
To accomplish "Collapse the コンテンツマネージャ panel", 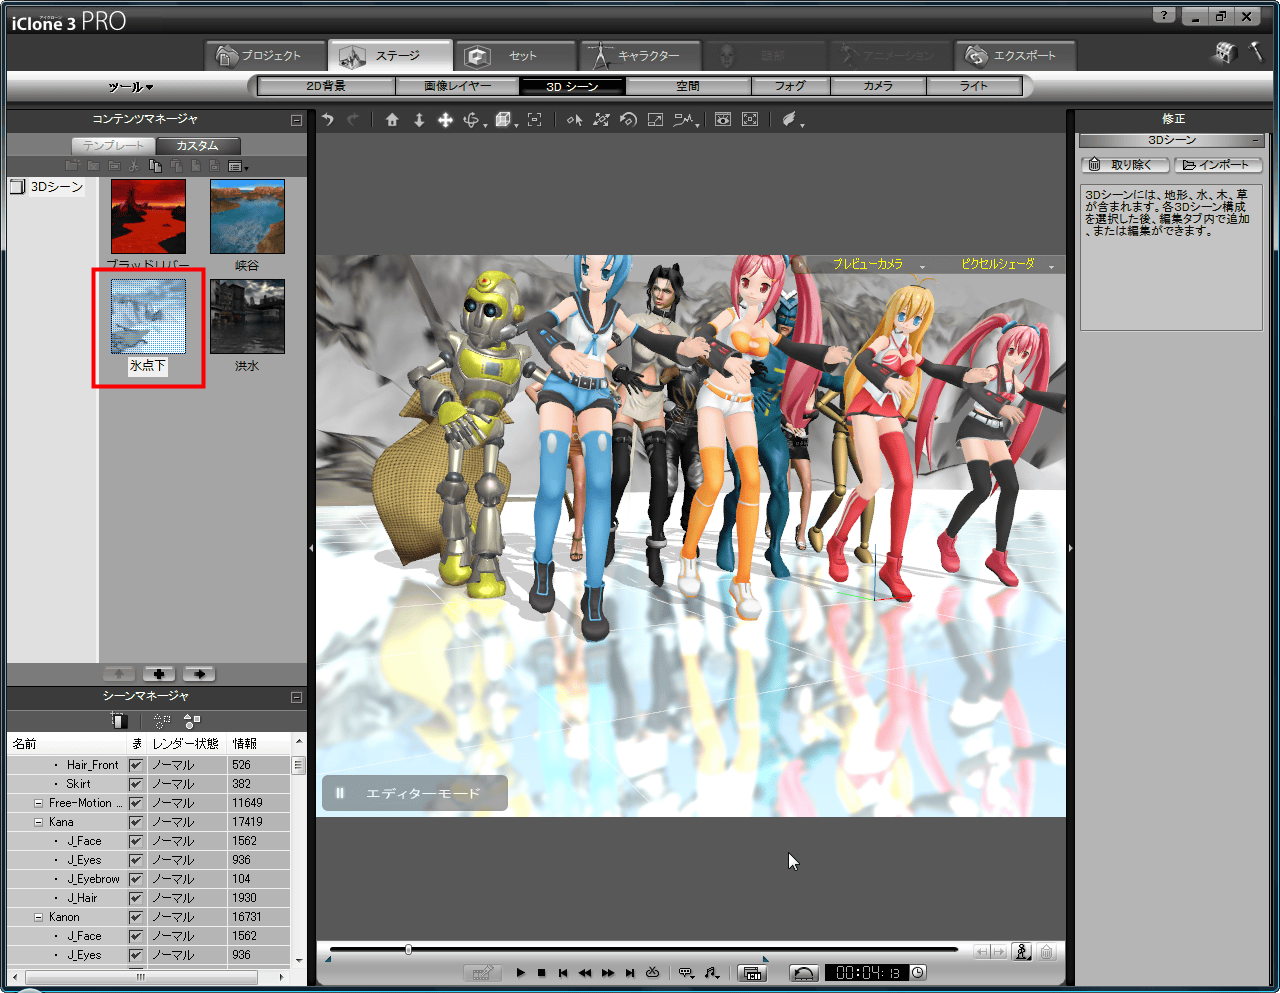I will (x=296, y=120).
